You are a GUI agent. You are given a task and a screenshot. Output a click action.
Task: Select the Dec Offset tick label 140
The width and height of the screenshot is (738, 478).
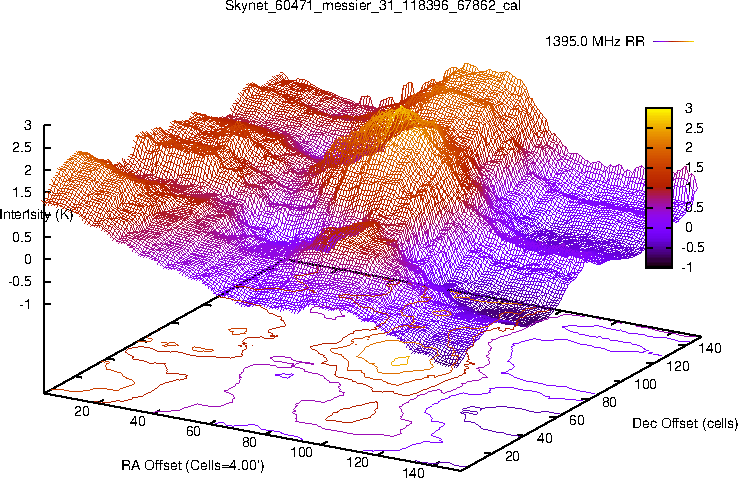[x=710, y=348]
